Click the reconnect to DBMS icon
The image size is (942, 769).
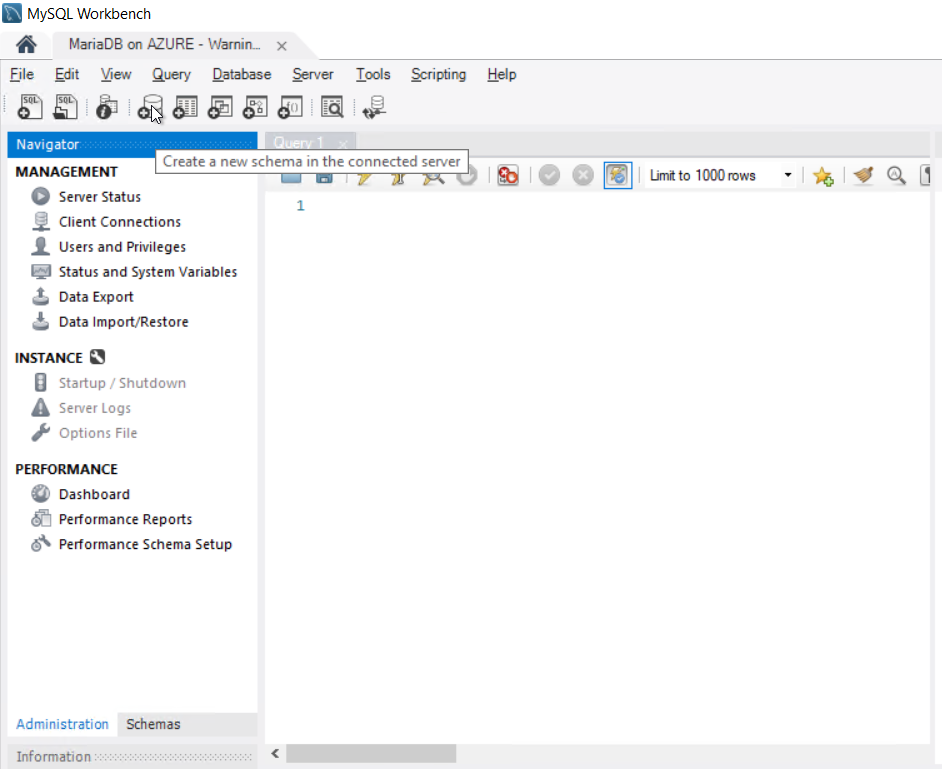tap(375, 108)
